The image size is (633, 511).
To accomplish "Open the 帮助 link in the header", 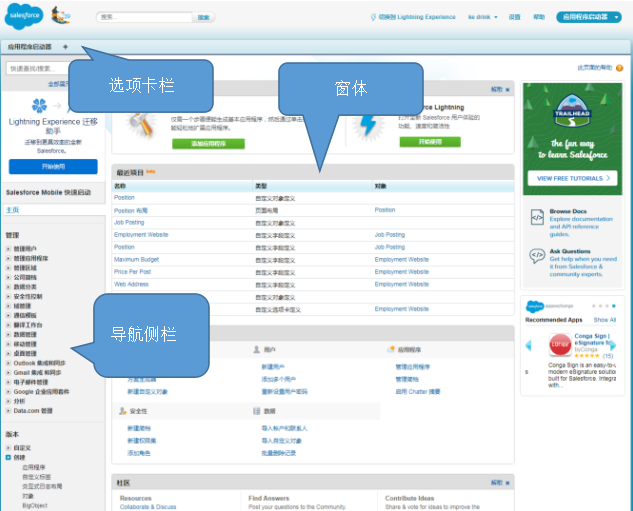I will click(539, 17).
